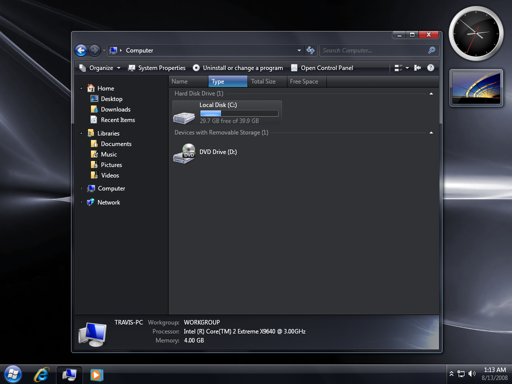512x384 pixels.
Task: Change the view icon button
Action: pos(398,68)
